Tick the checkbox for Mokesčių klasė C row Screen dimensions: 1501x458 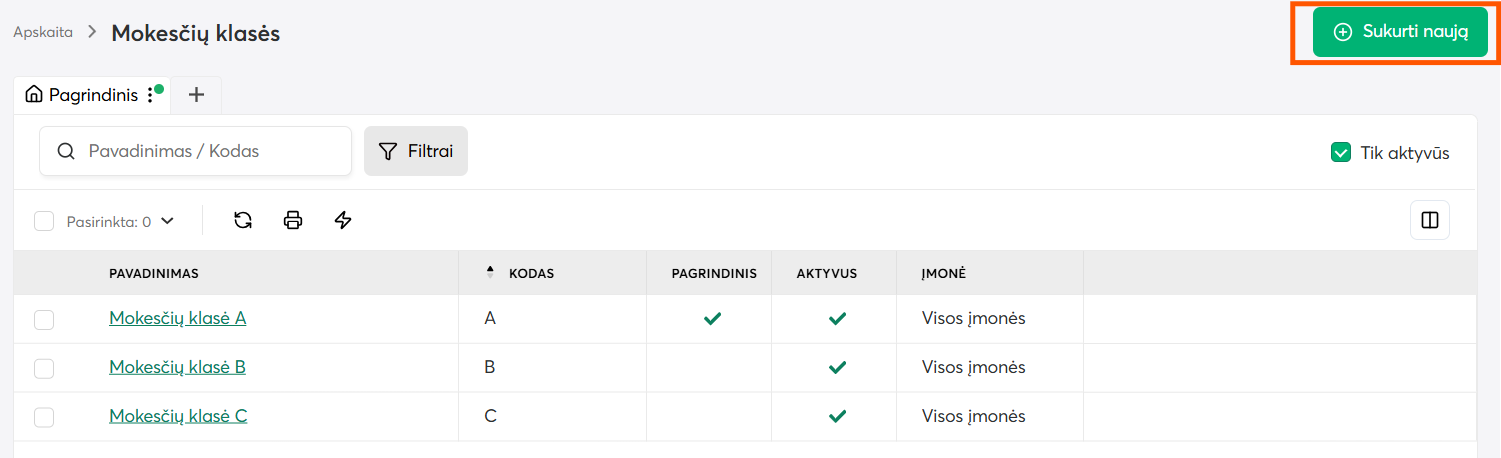coord(44,418)
